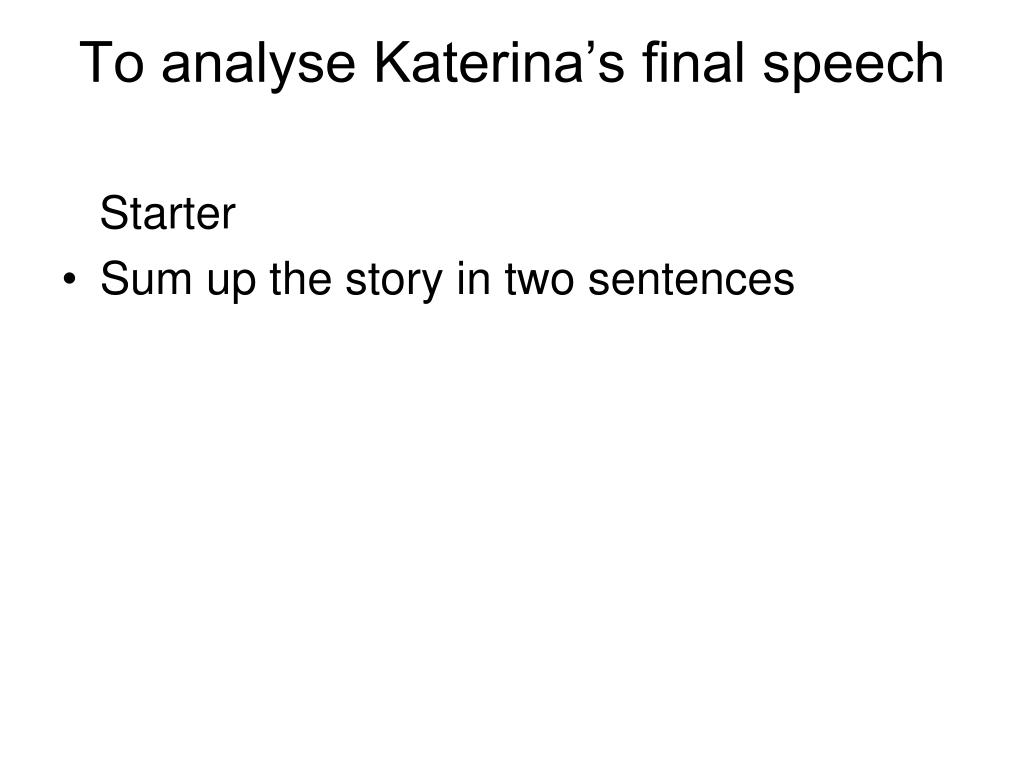This screenshot has width=1024, height=768.
Task: Click the word "up" in bullet
Action: [x=231, y=282]
